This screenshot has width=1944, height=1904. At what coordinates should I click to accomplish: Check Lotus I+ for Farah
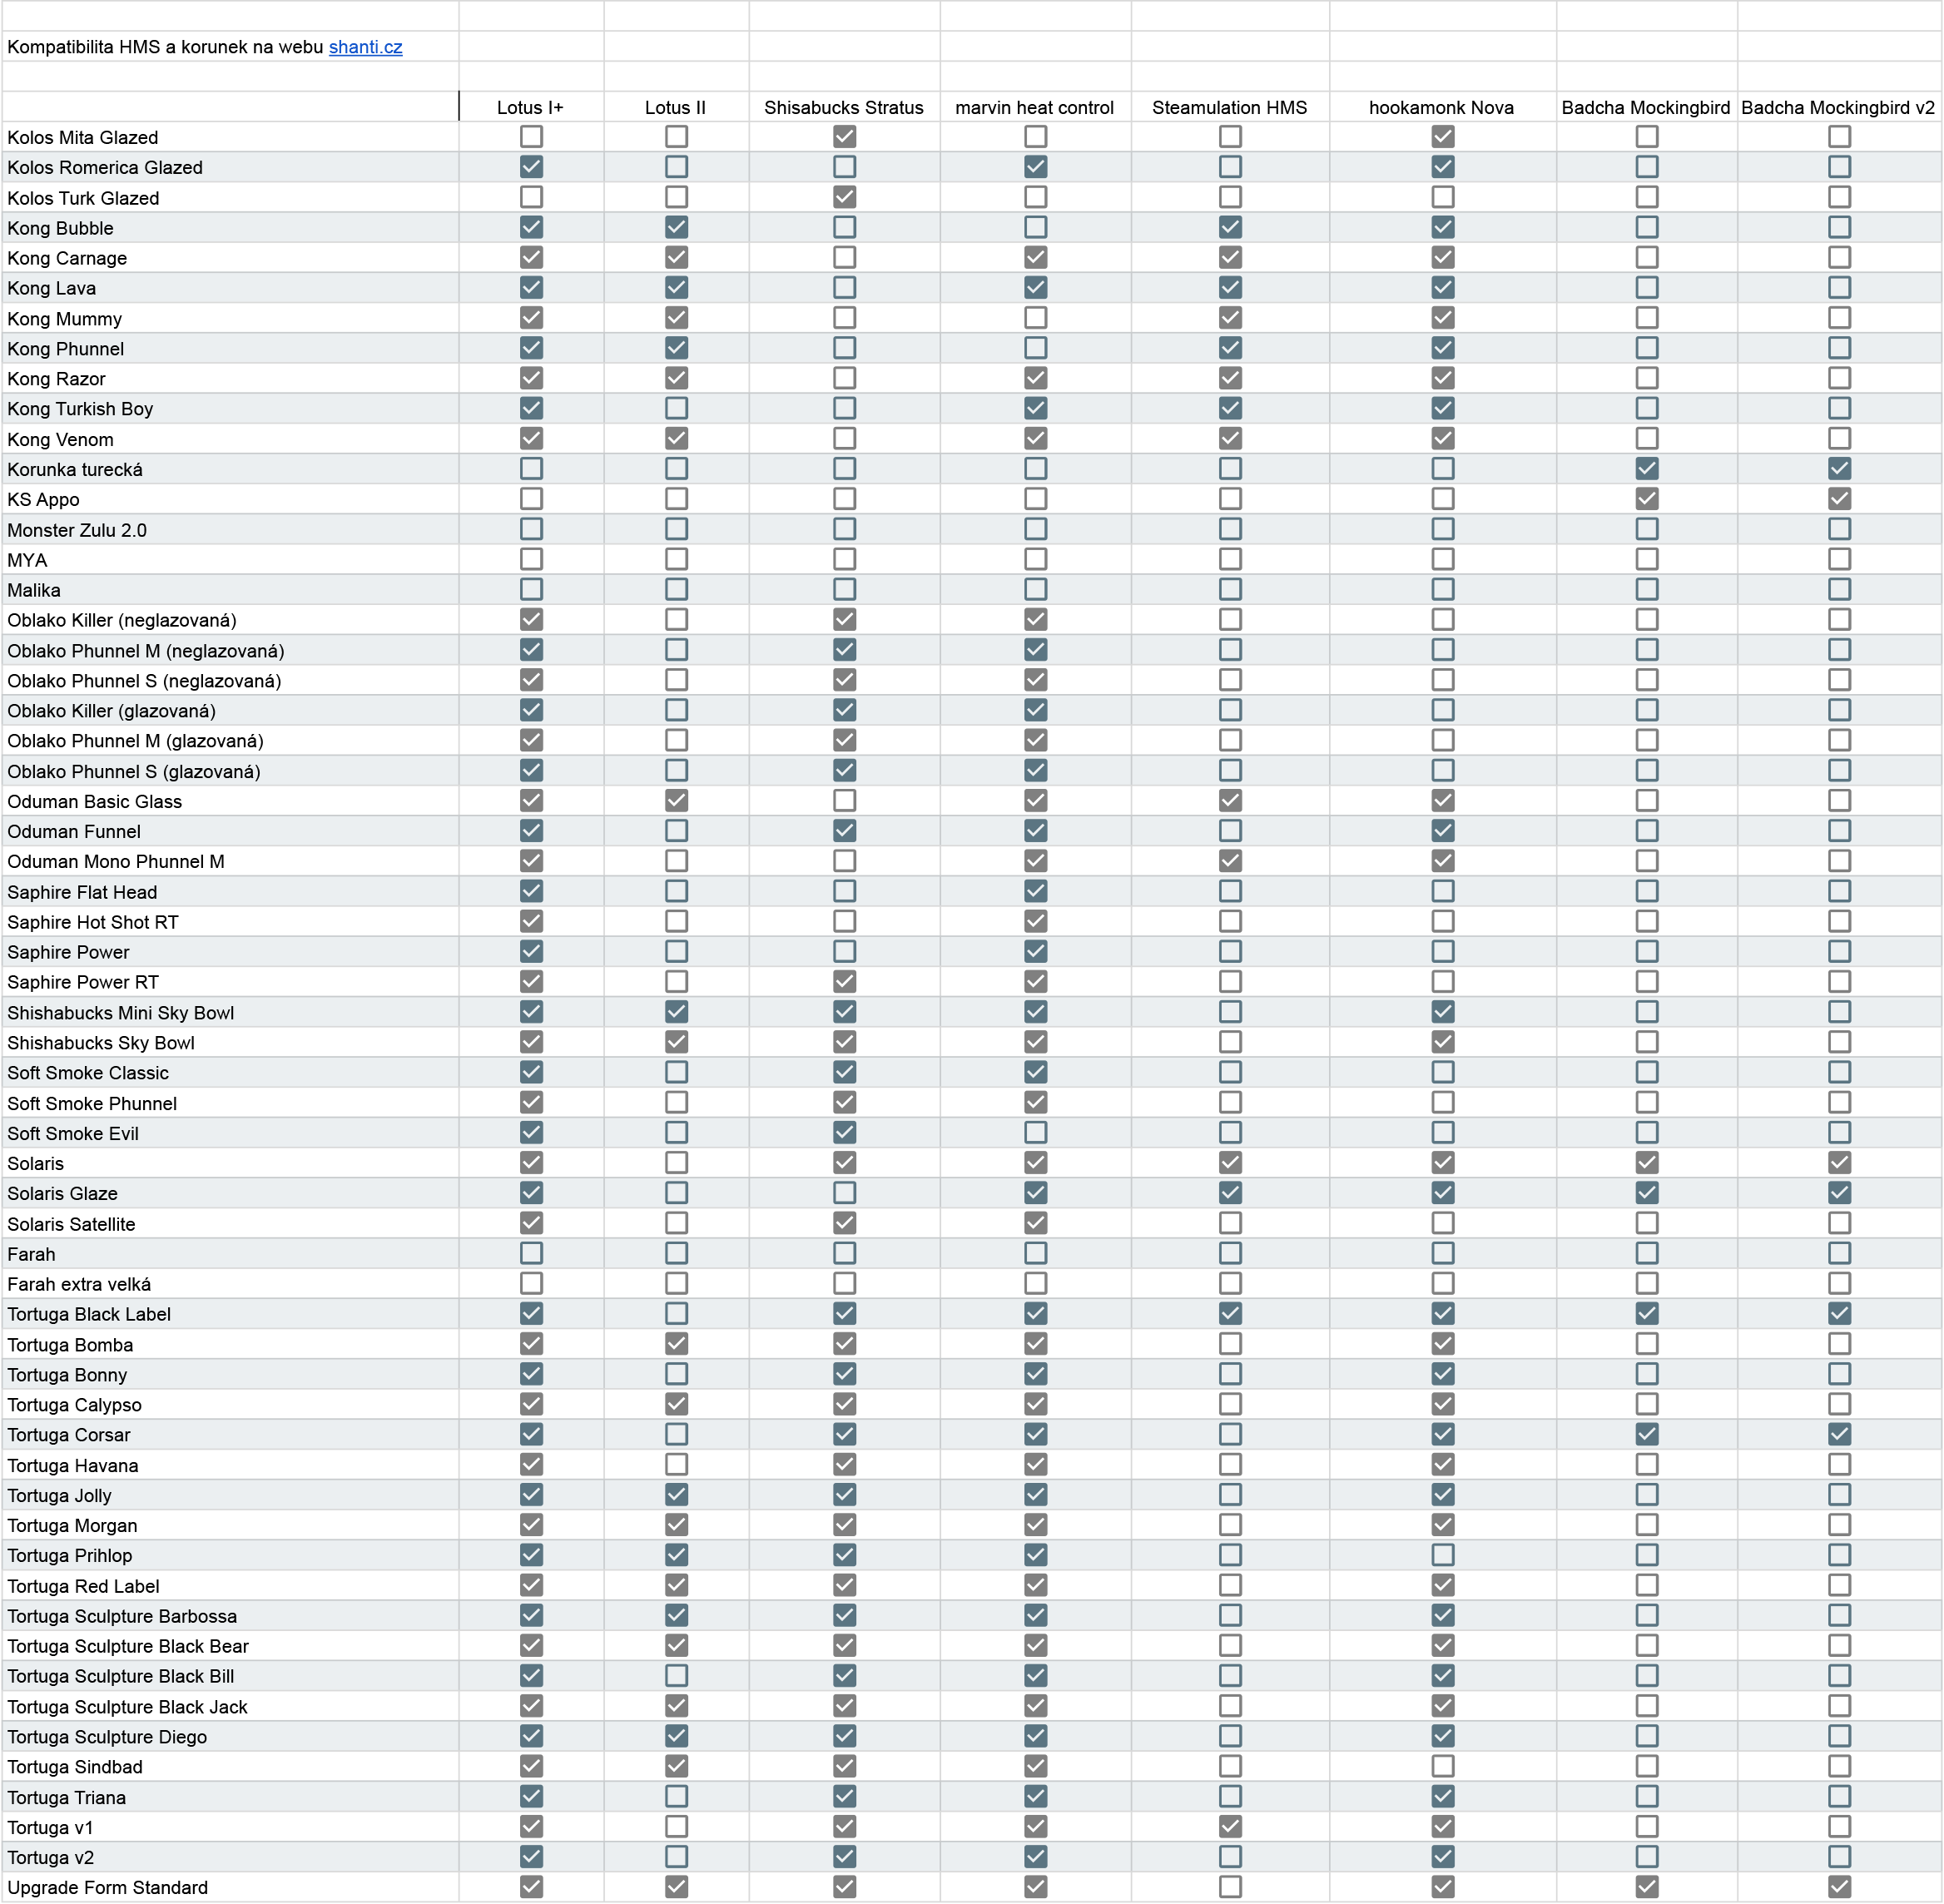(x=531, y=1253)
